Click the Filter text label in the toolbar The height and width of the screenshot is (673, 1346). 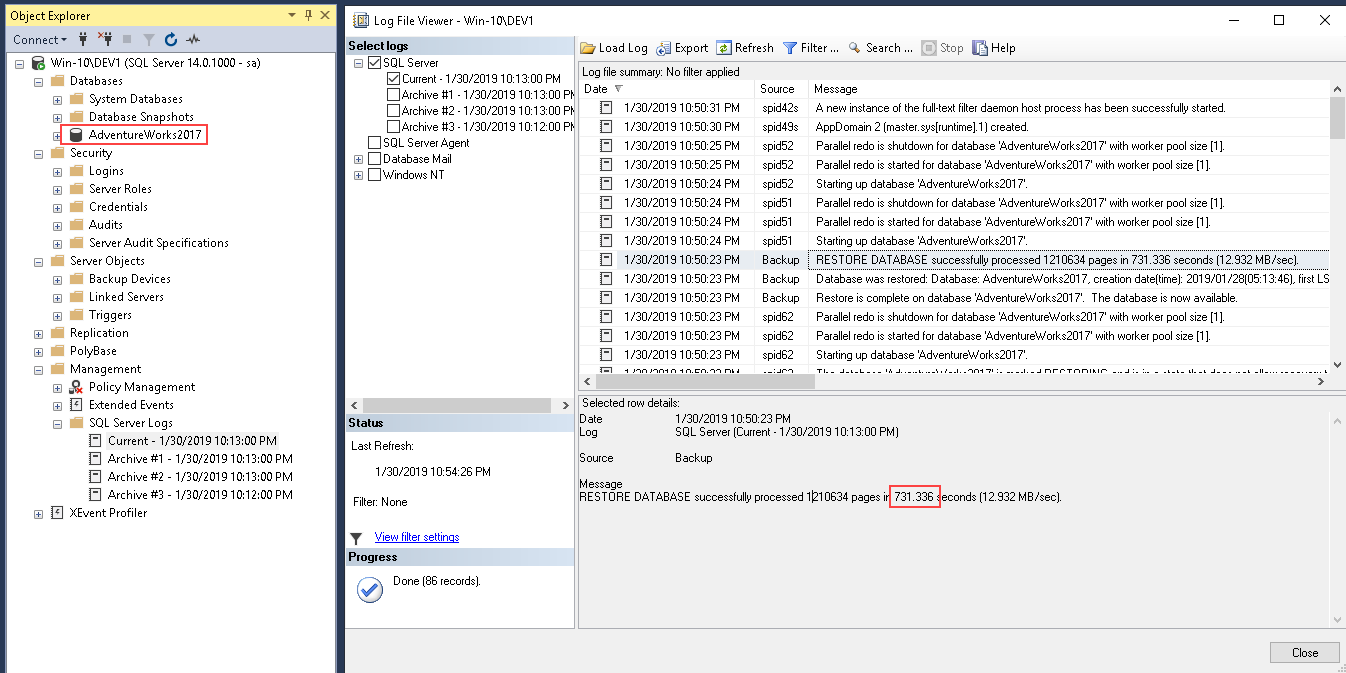pos(820,48)
